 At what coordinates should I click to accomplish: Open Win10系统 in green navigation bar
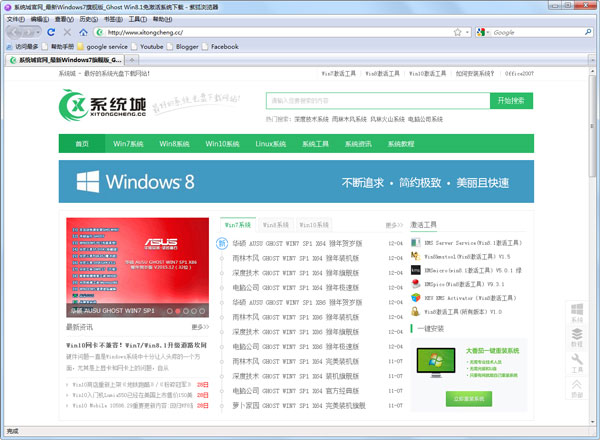pos(222,143)
